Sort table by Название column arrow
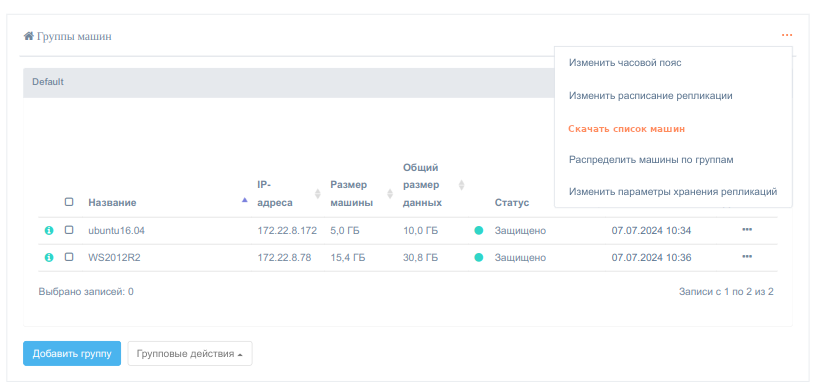The height and width of the screenshot is (391, 818). point(245,199)
